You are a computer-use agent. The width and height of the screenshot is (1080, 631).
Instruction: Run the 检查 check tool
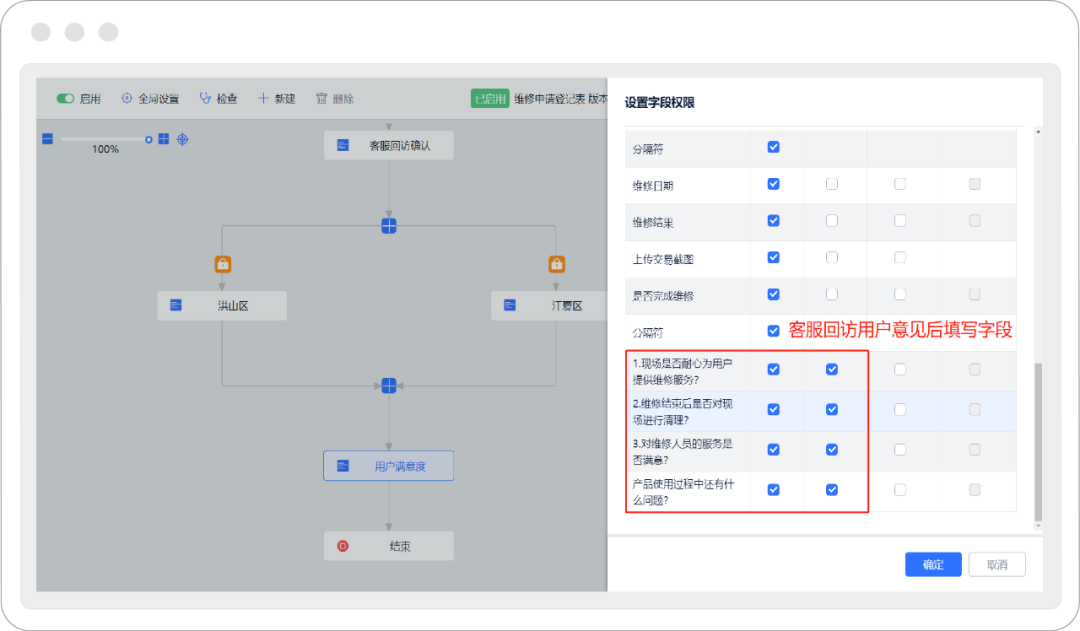[206, 99]
